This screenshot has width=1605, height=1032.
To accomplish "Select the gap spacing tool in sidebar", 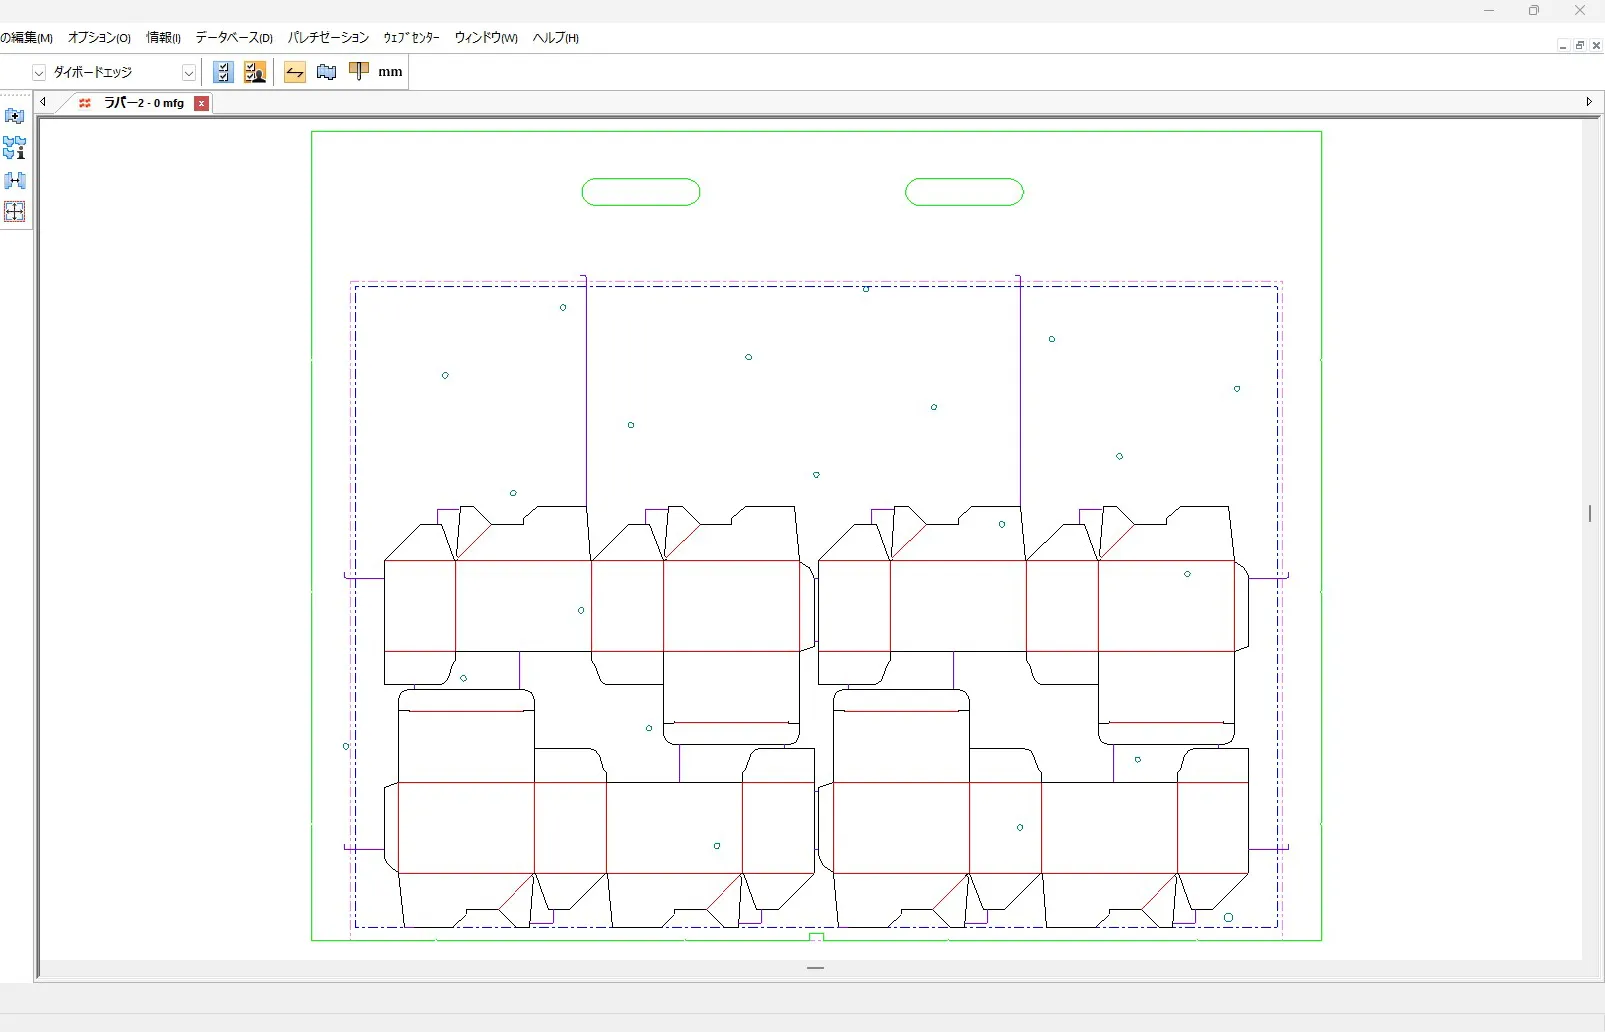I will [15, 180].
